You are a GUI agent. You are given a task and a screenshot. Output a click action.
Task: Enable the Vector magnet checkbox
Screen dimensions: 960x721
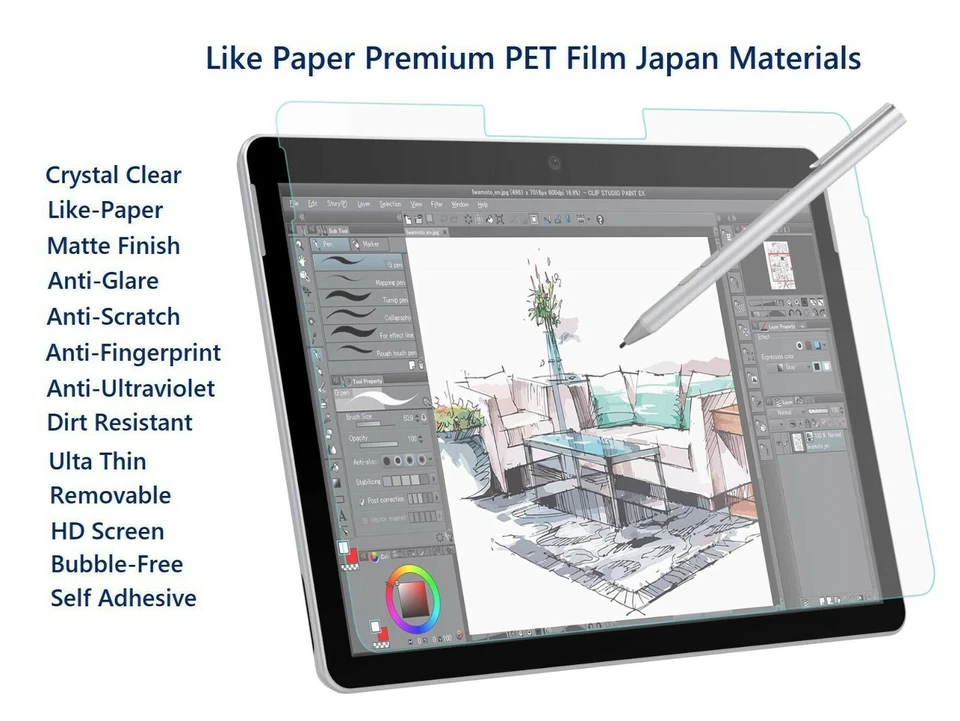366,519
